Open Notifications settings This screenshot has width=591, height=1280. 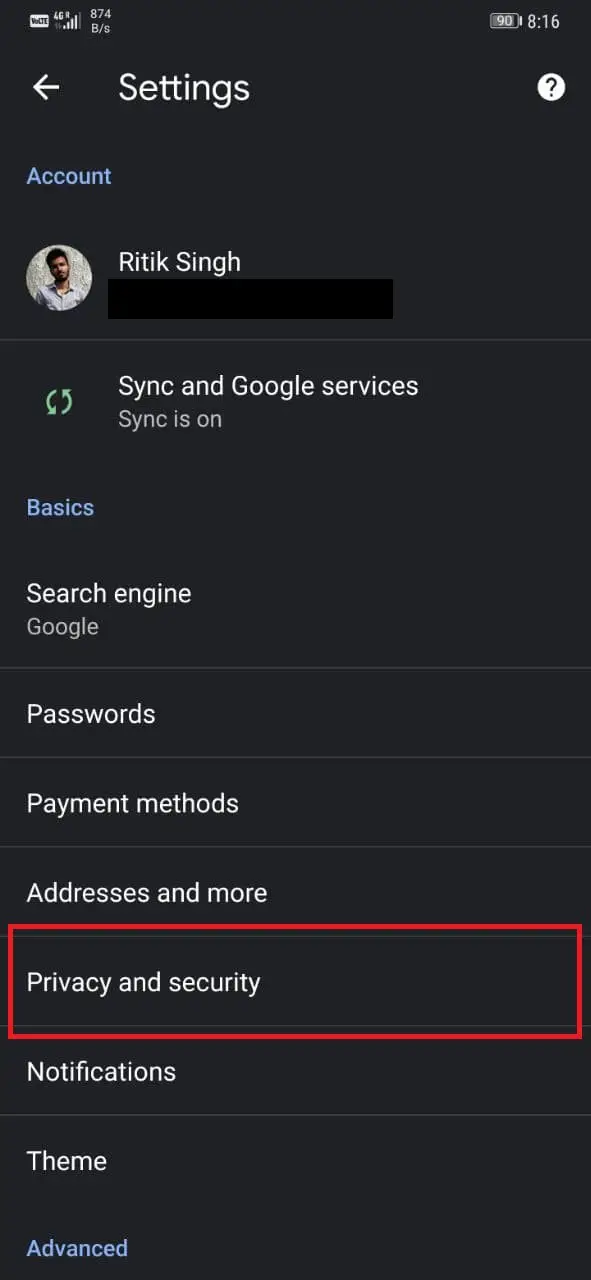(x=295, y=1071)
